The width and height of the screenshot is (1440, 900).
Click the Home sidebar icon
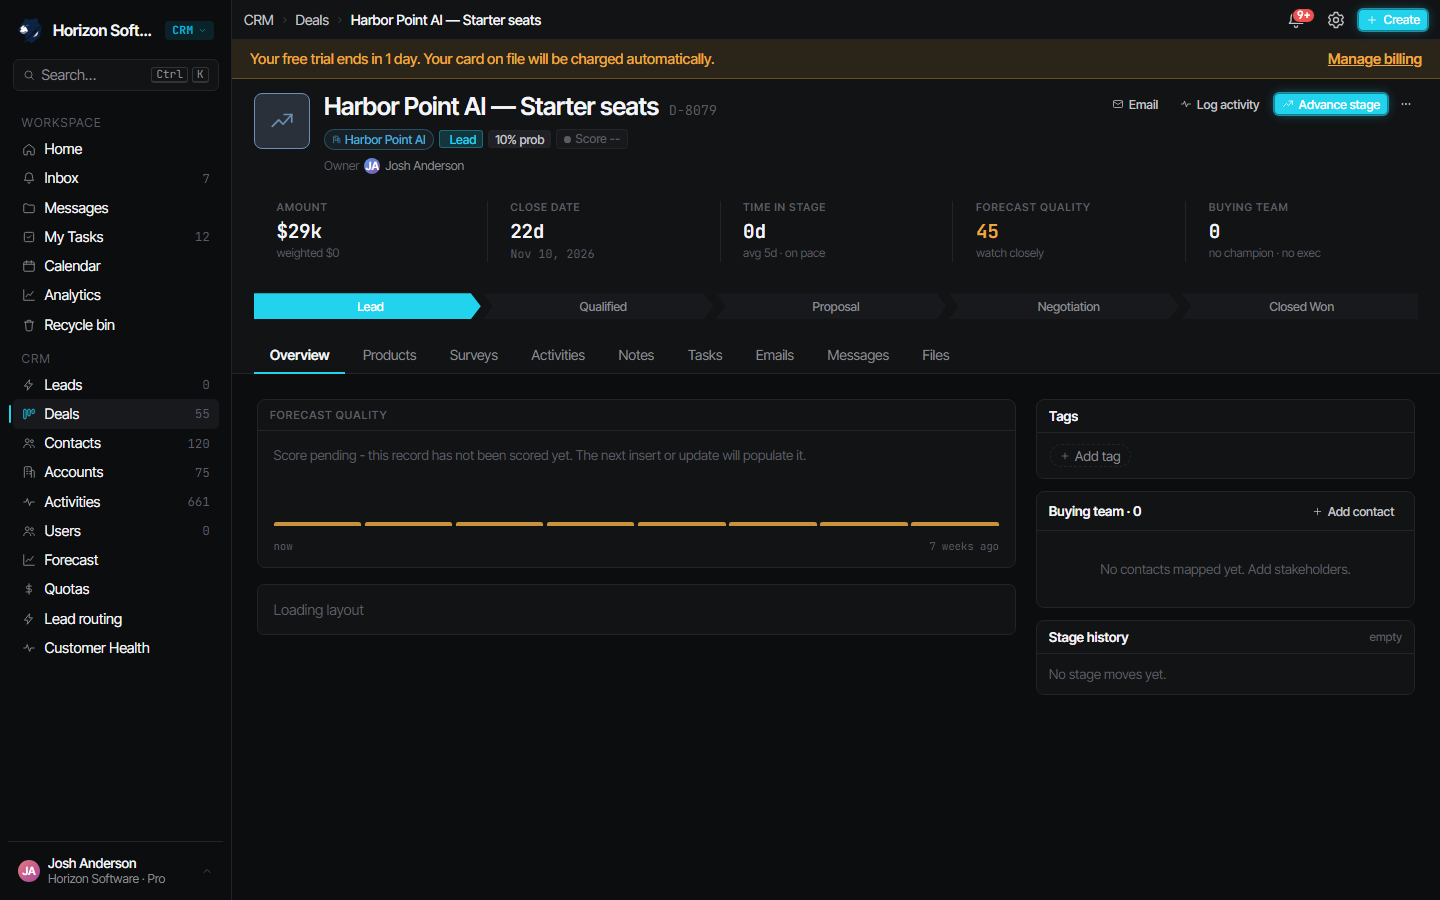point(29,149)
